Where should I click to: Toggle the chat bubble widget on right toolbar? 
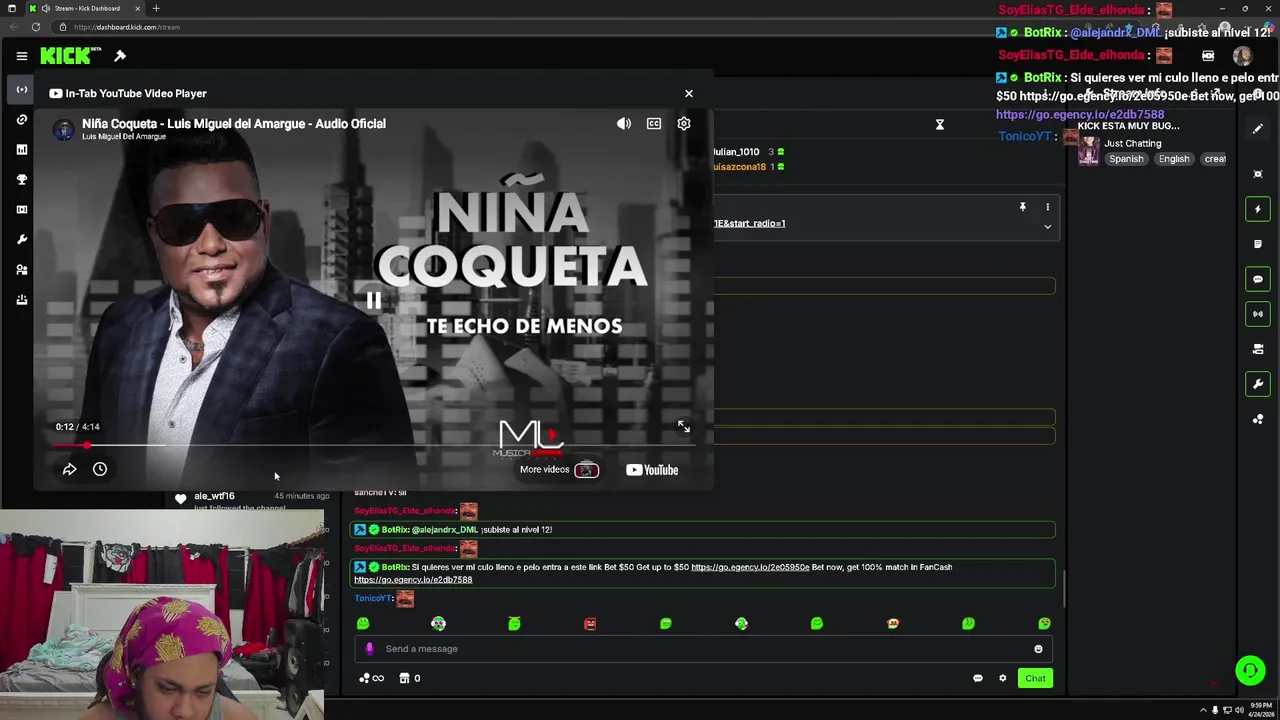[x=1258, y=279]
